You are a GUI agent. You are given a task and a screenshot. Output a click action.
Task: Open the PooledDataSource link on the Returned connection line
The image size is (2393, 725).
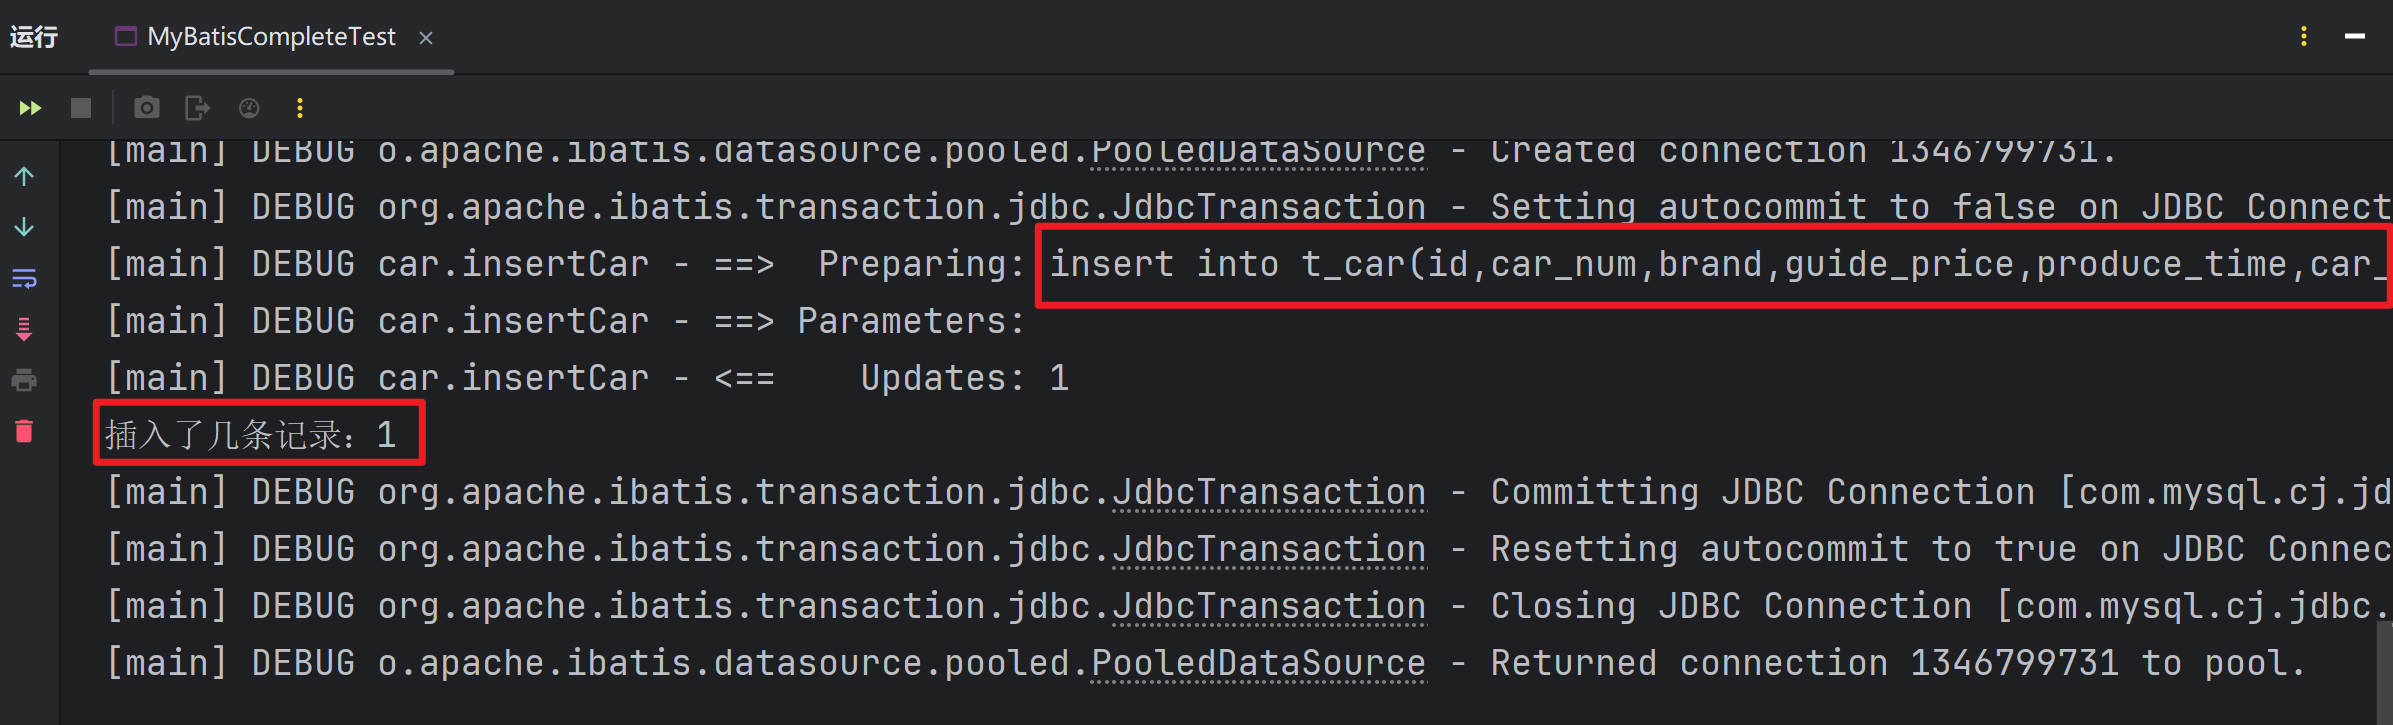[1258, 664]
